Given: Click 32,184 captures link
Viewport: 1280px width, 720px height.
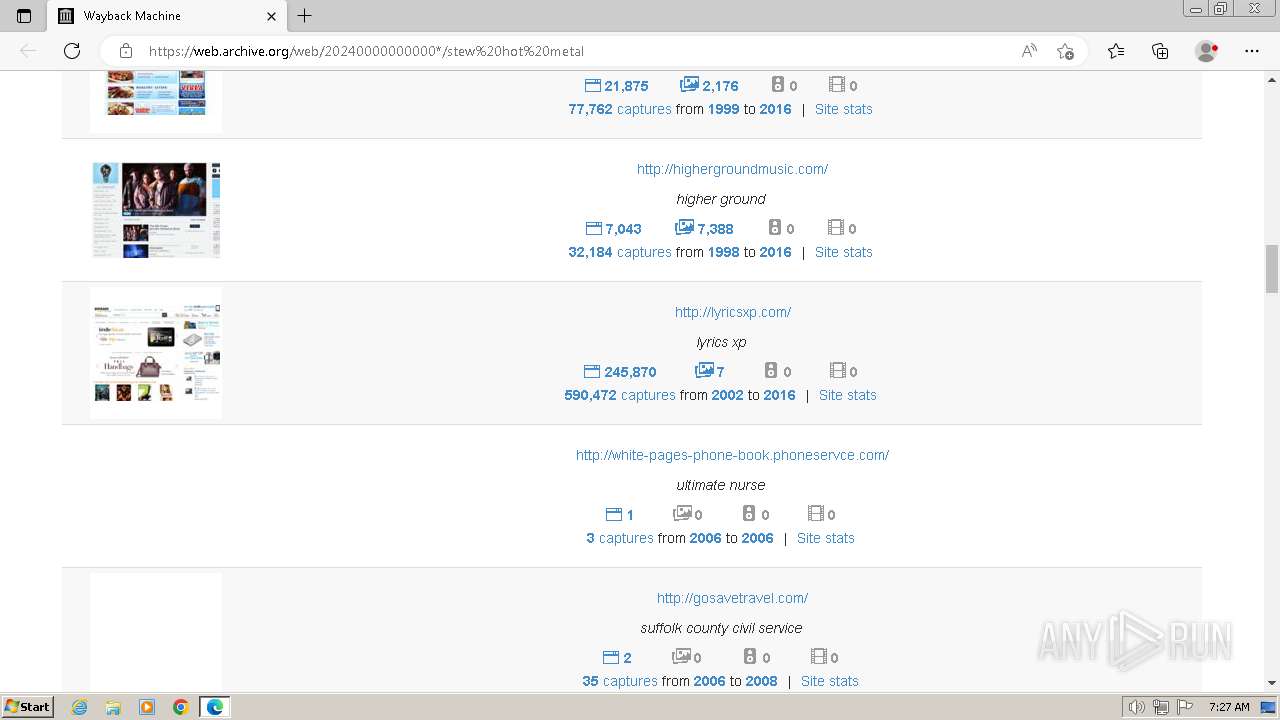Looking at the screenshot, I should point(620,252).
